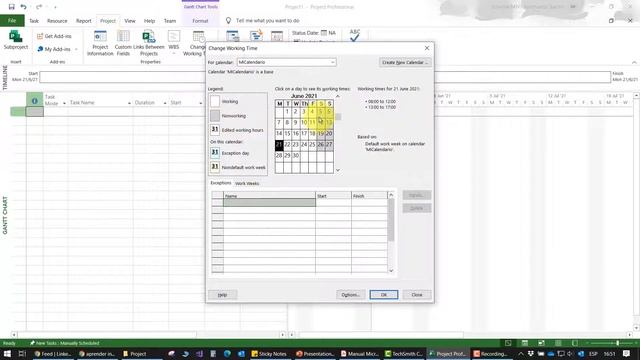
Task: Open the File backstage menu
Action: [x=12, y=21]
